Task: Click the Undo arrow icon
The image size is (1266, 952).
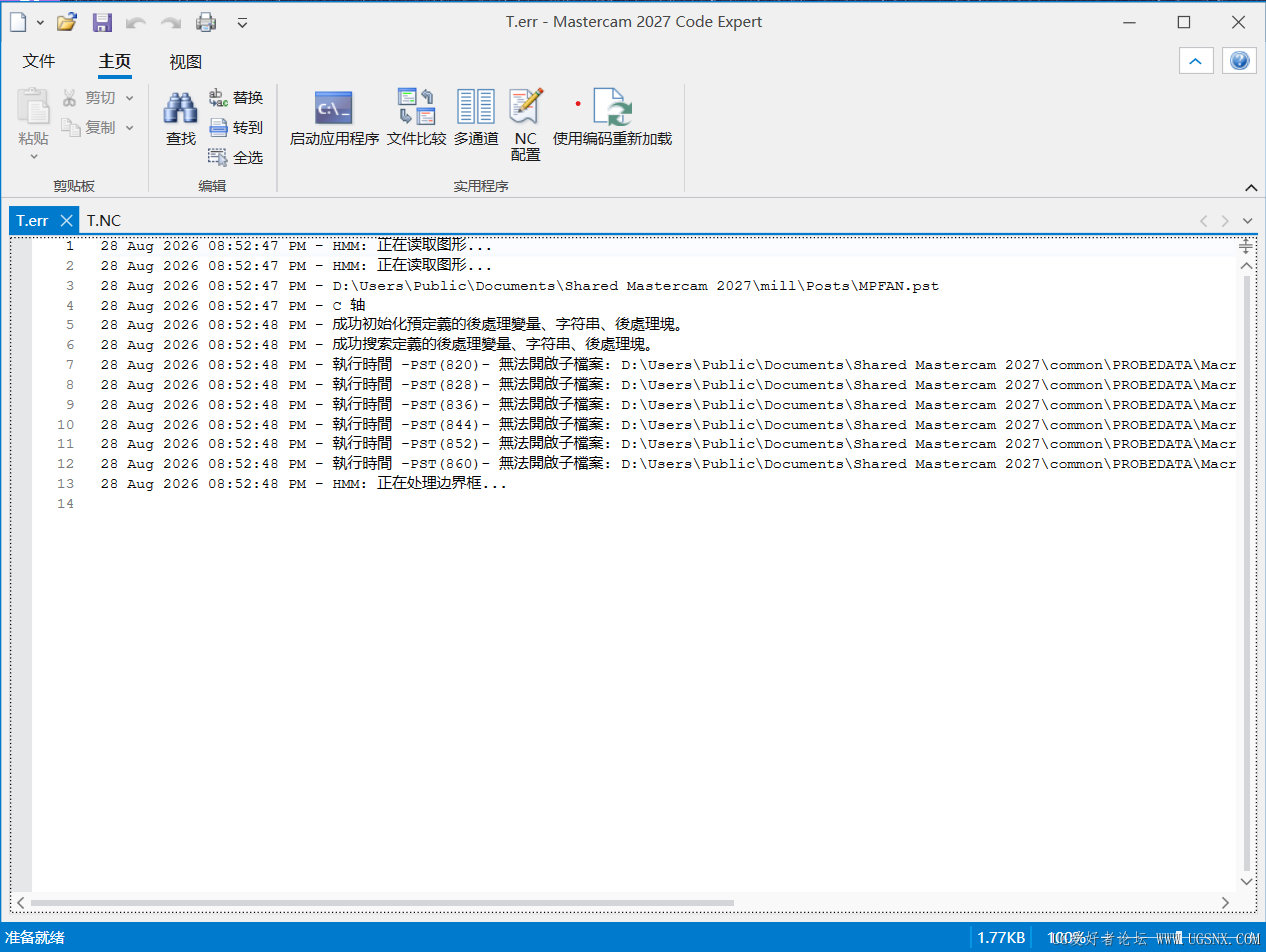Action: (135, 22)
